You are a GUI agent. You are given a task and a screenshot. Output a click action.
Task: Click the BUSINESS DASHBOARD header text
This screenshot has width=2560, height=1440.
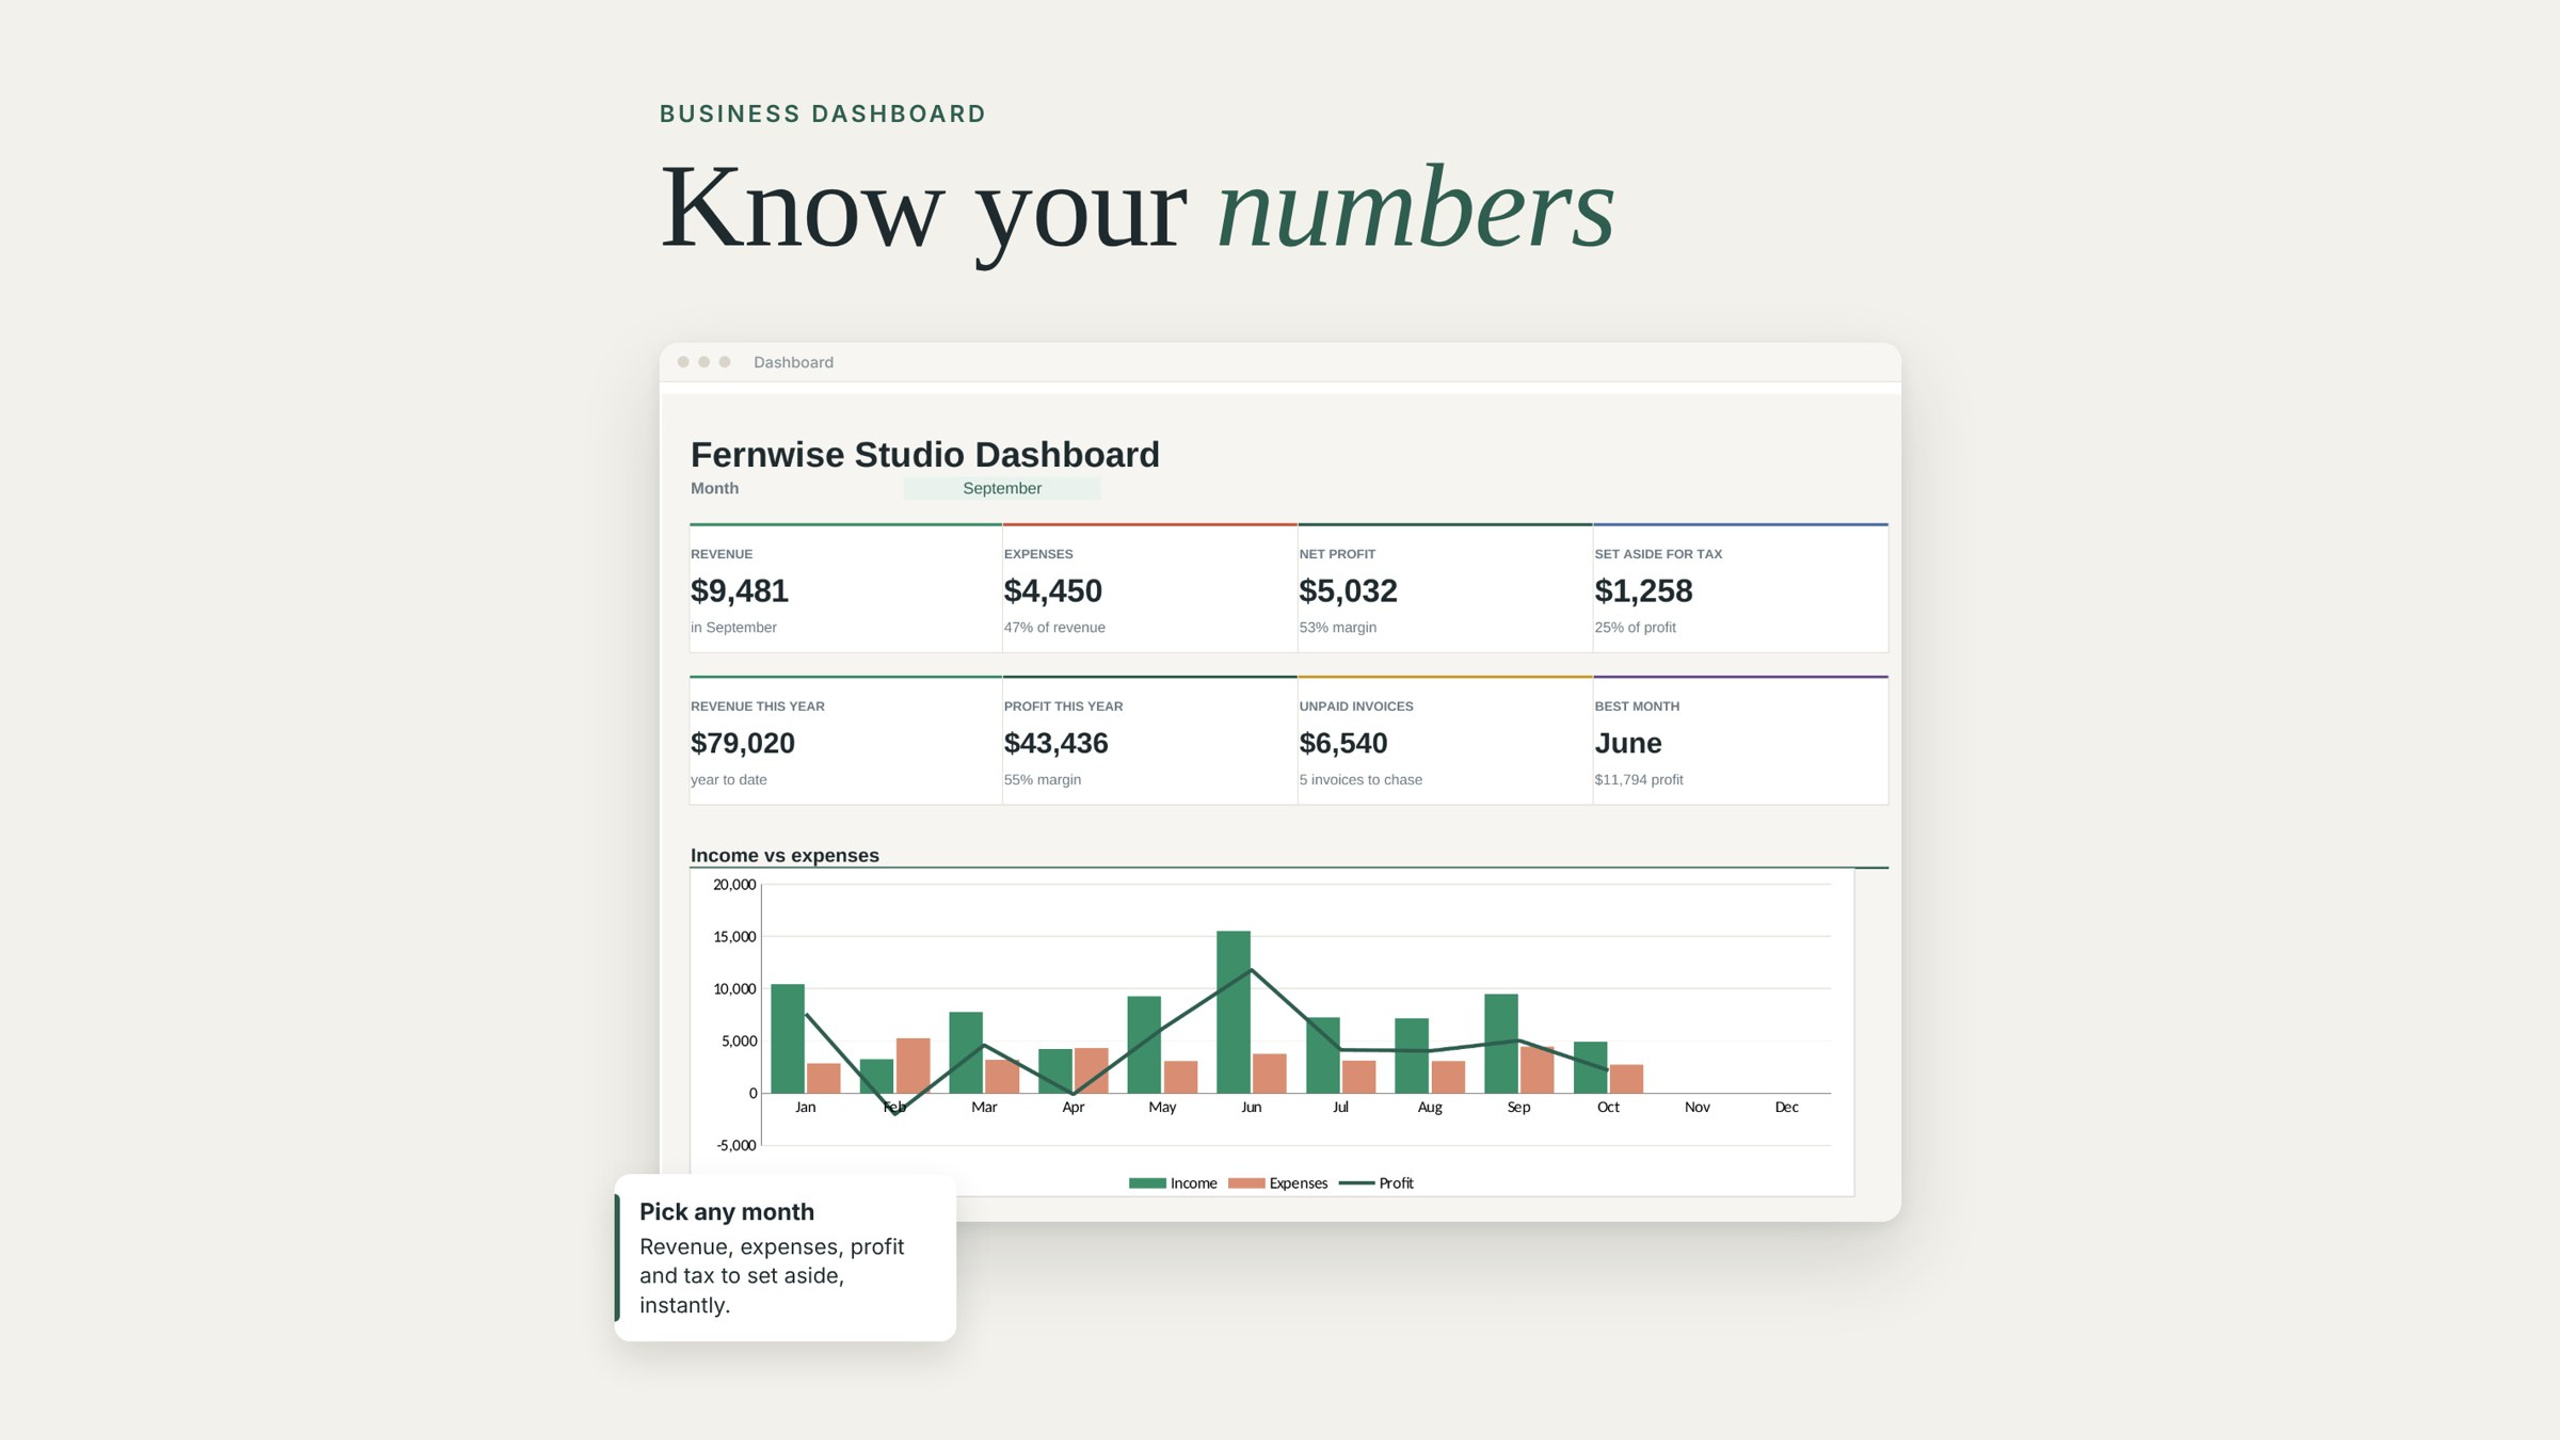(x=823, y=114)
